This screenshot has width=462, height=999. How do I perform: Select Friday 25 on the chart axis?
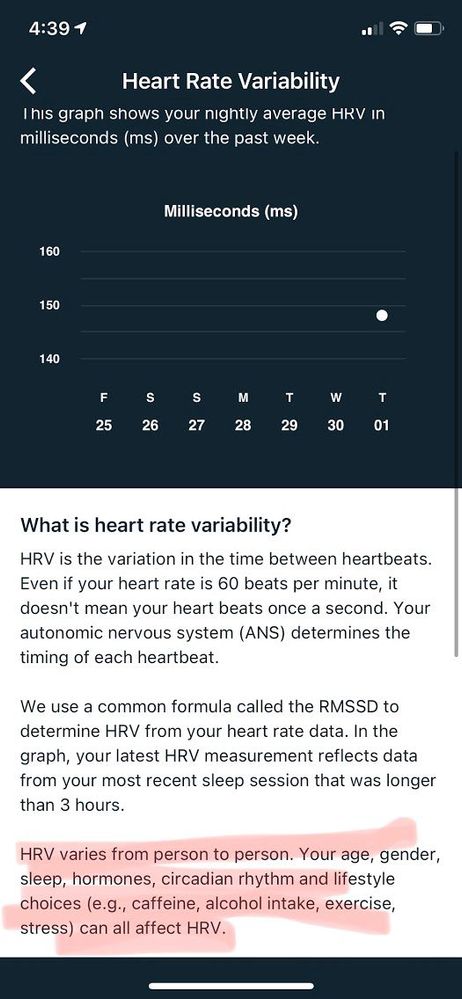pos(104,412)
